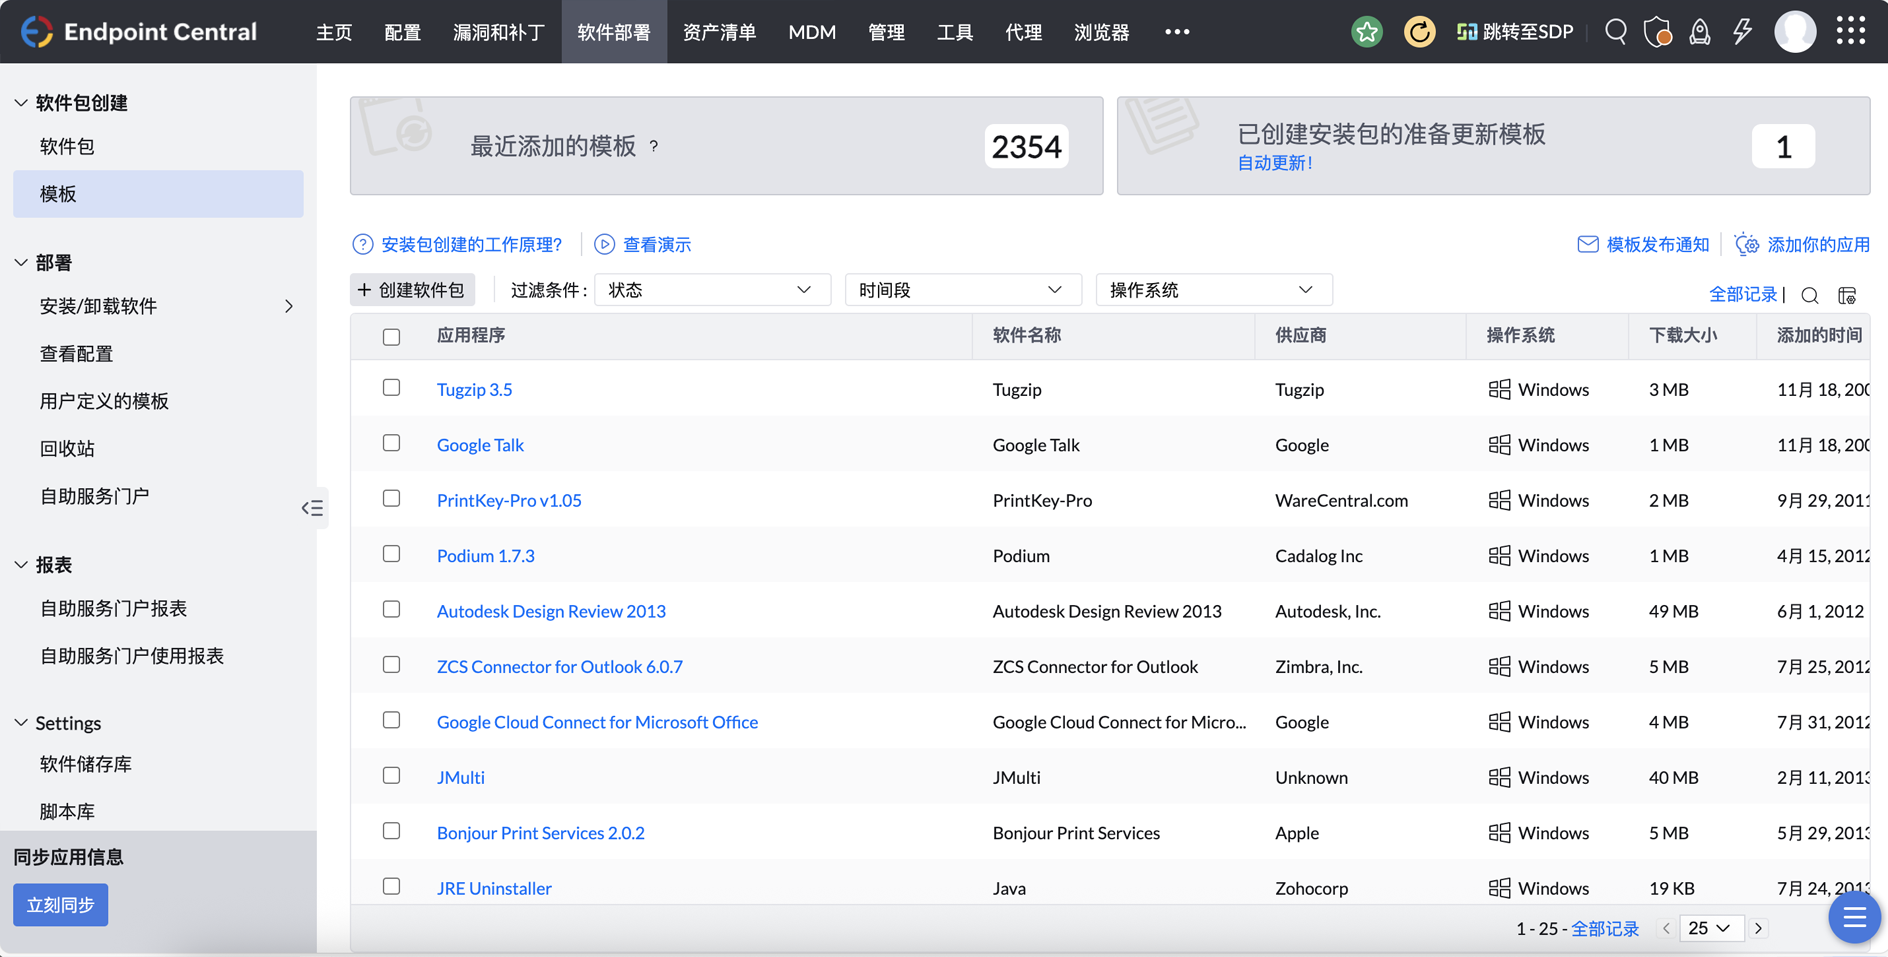Open column chooser icon above table
The height and width of the screenshot is (957, 1888).
pos(1847,295)
